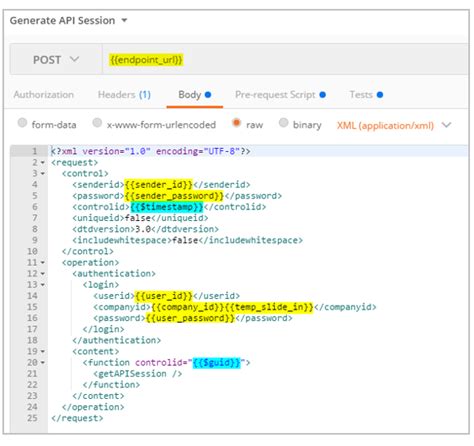Select the raw body radio button

[x=236, y=123]
